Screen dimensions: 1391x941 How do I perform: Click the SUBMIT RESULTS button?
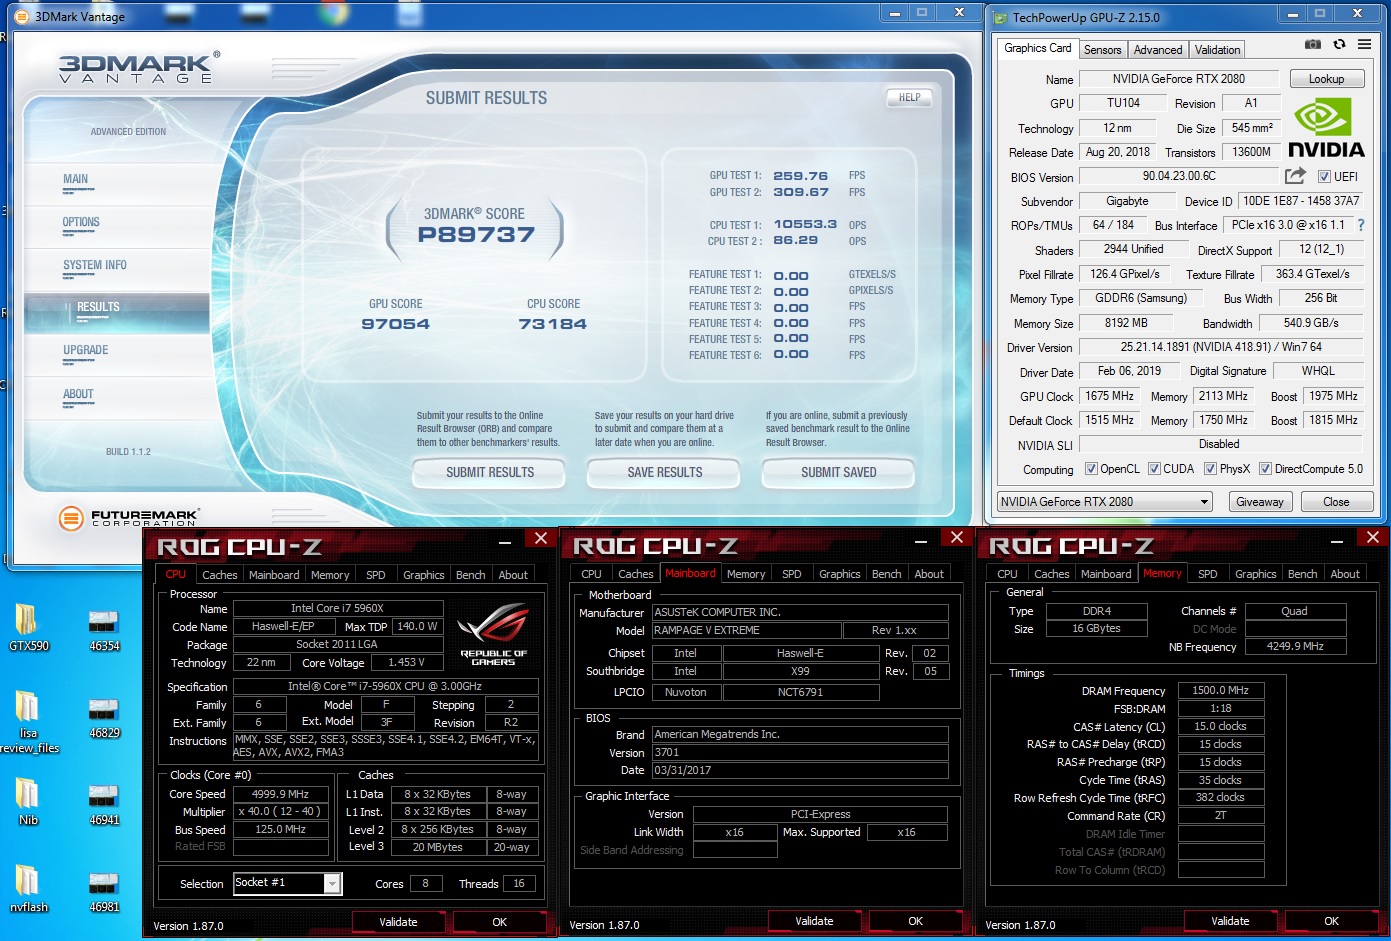(489, 472)
